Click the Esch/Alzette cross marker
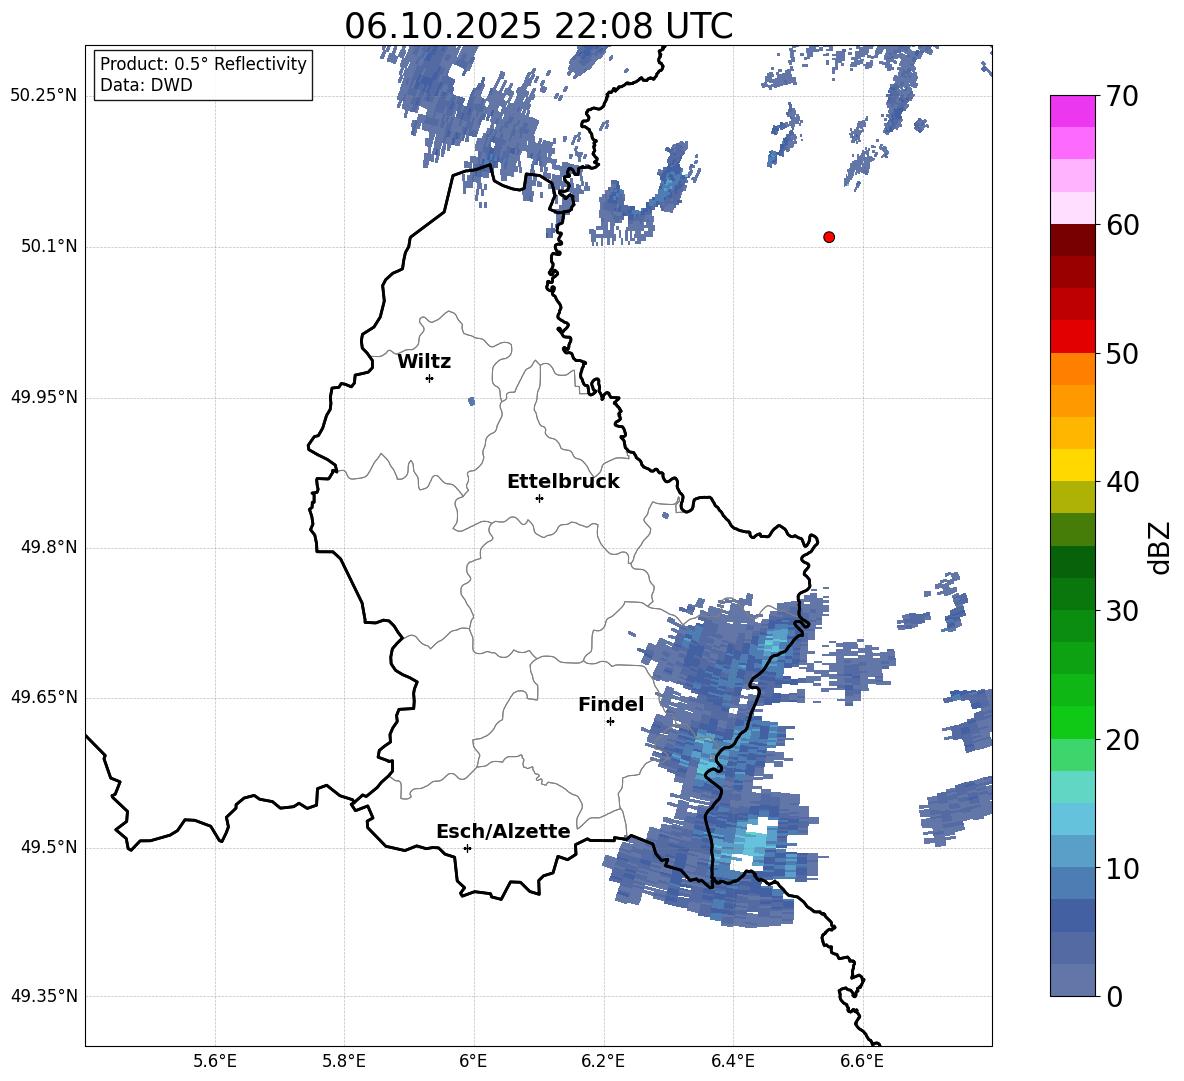The height and width of the screenshot is (1081, 1184). 467,848
